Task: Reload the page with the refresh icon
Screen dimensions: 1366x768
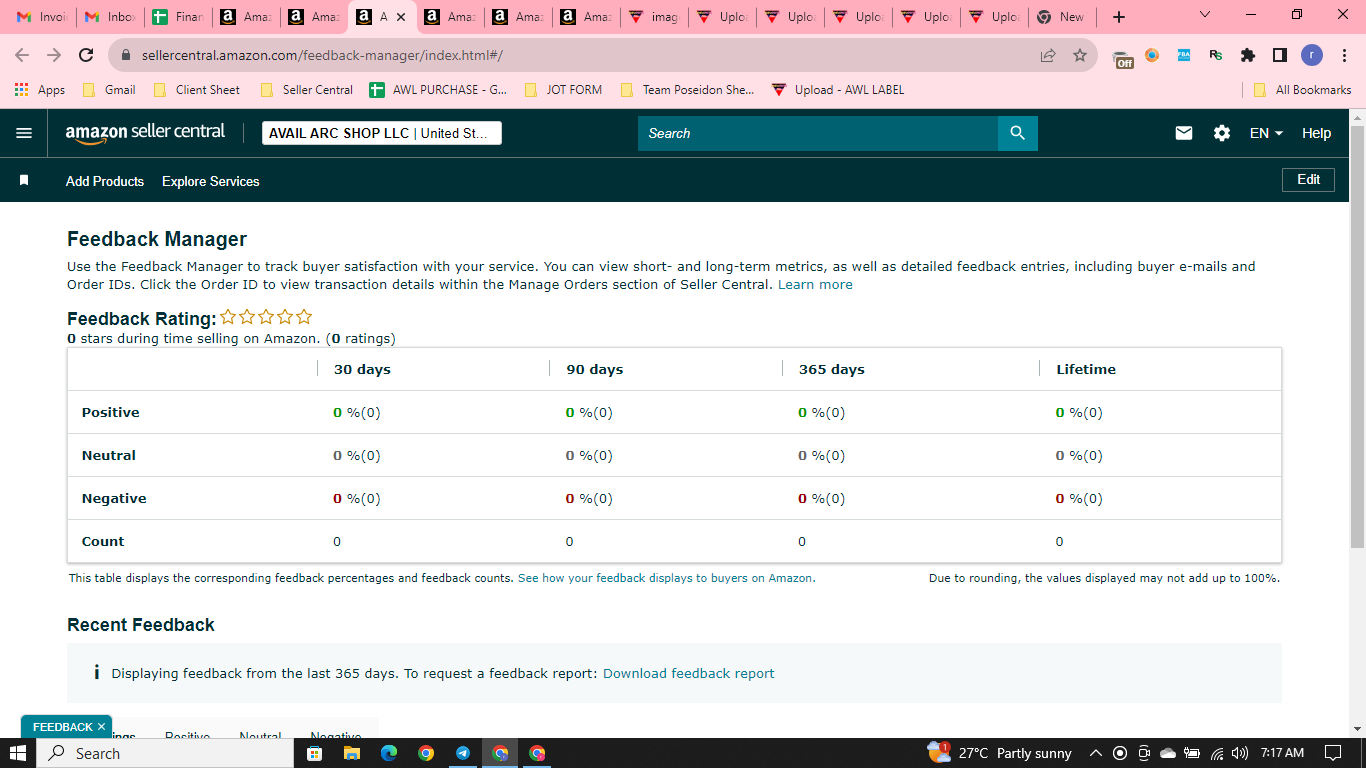Action: [86, 56]
